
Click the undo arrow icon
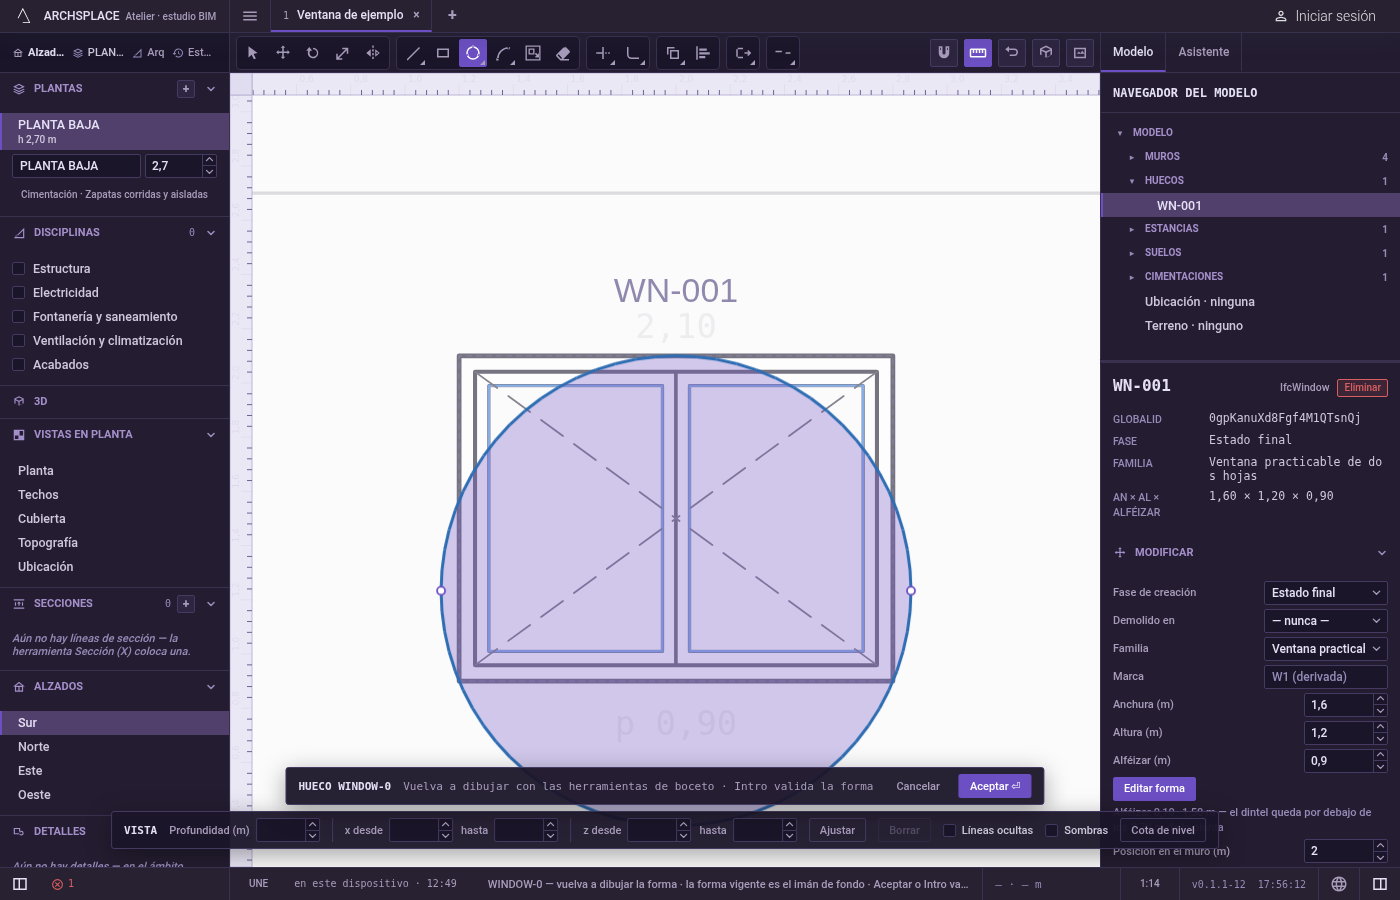pos(1012,53)
